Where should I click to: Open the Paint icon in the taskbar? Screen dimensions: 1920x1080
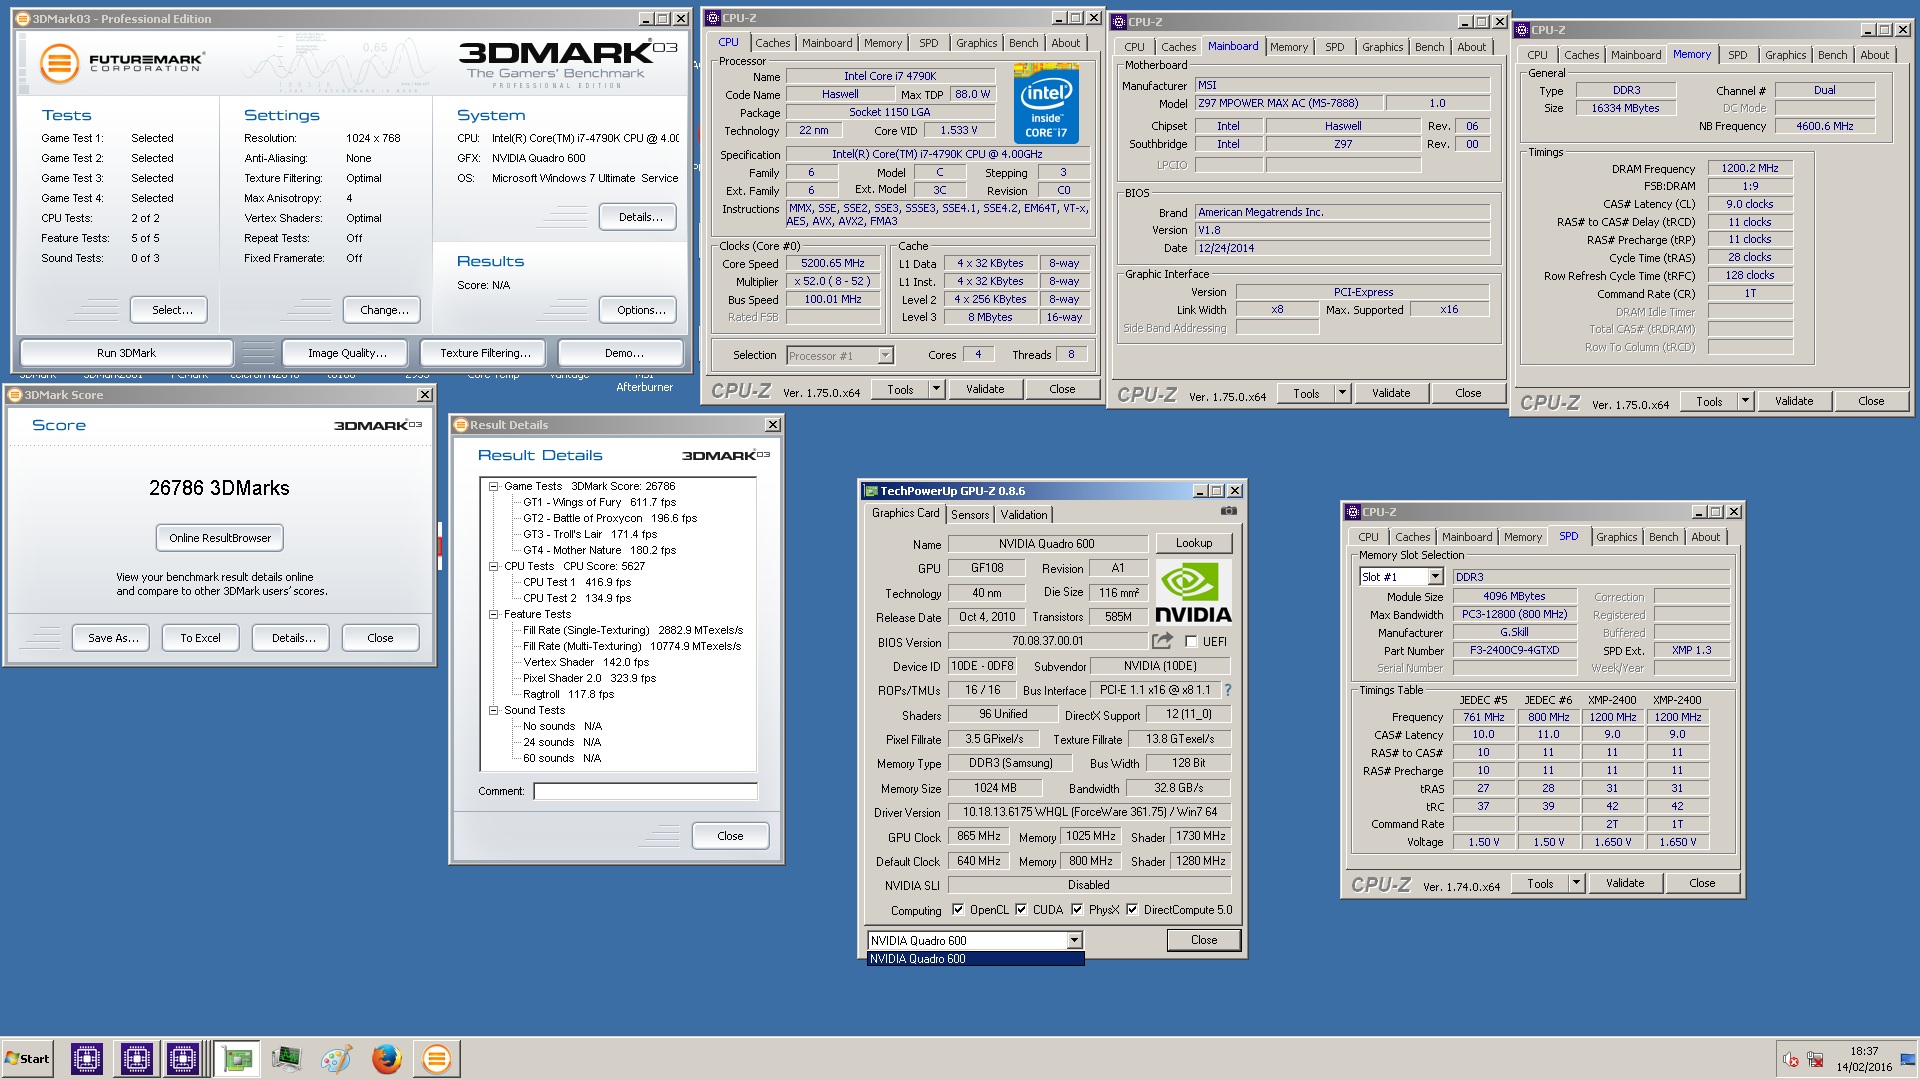click(x=336, y=1059)
